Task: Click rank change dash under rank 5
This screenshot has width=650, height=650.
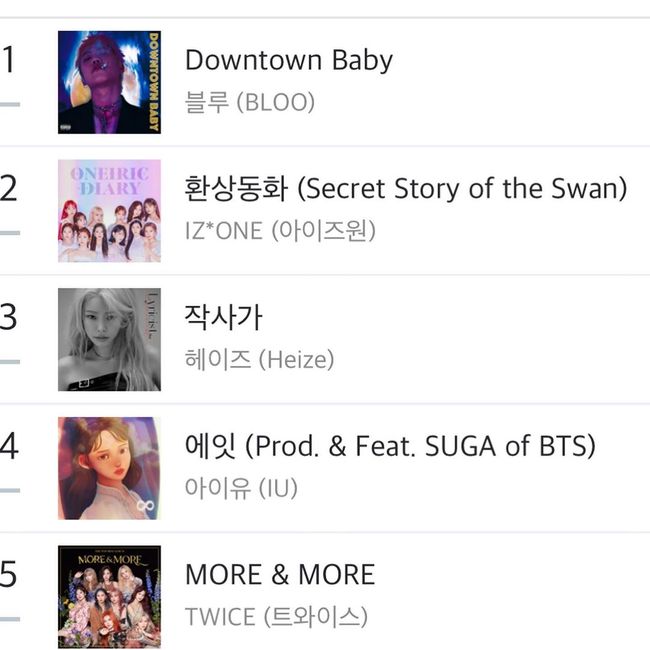Action: [10, 619]
